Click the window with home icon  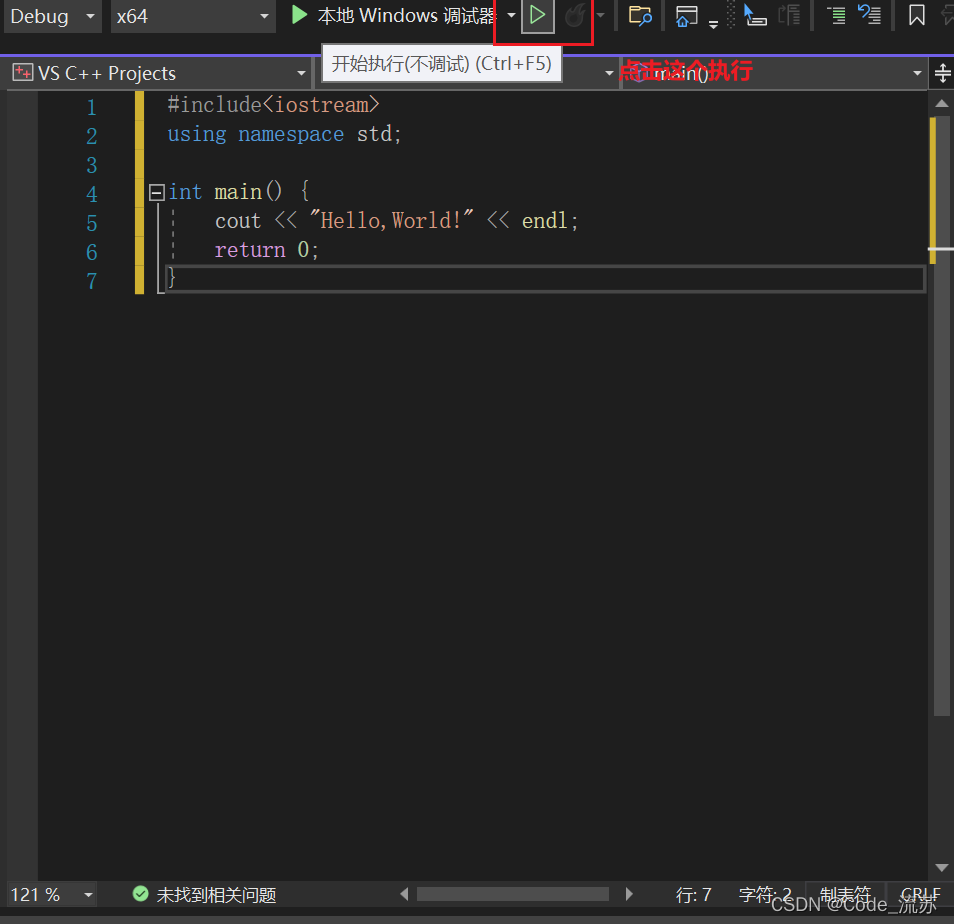[x=686, y=16]
